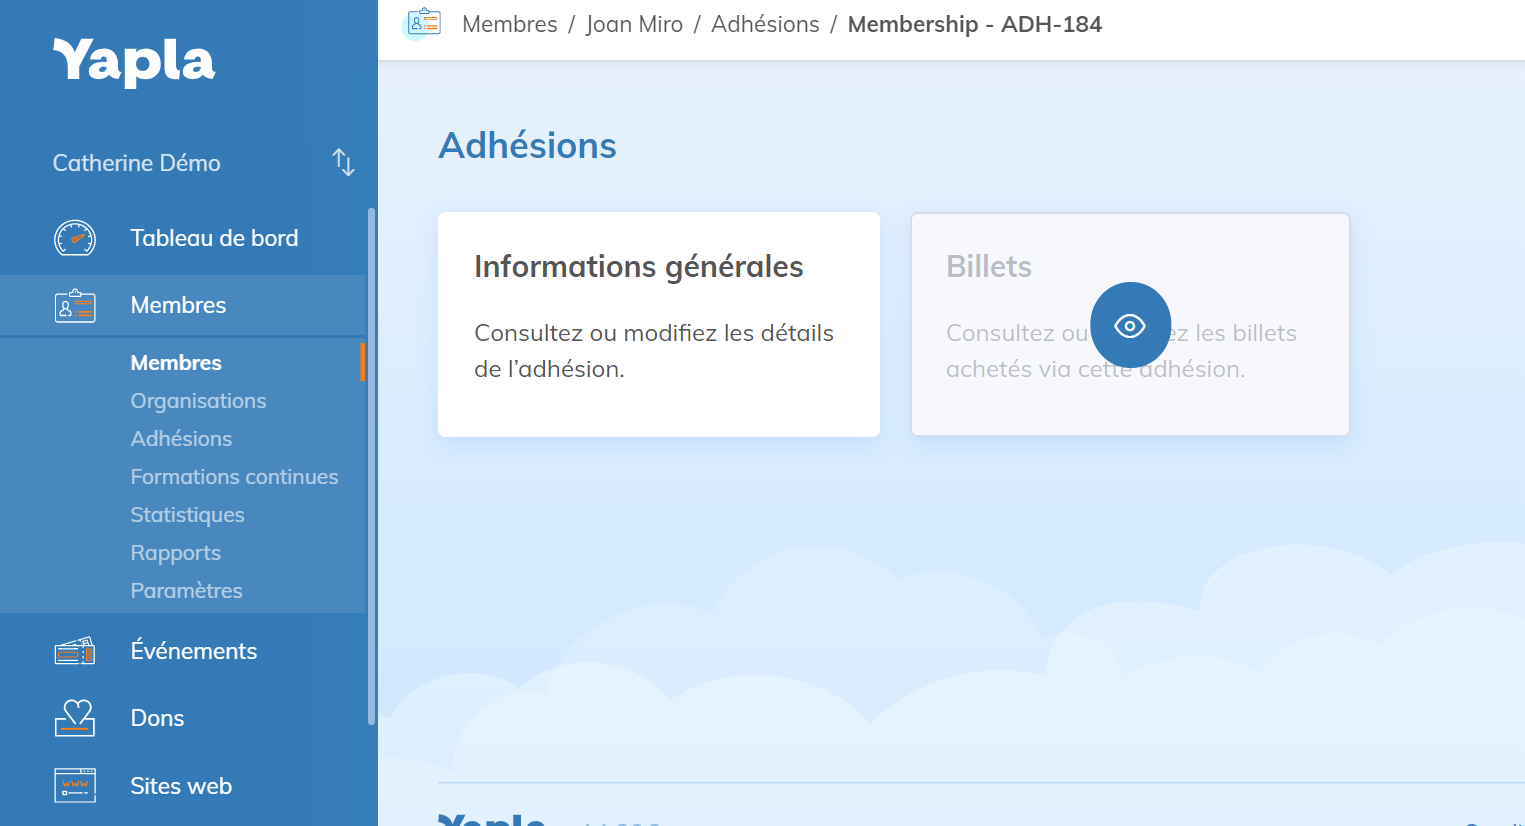Collapse the Membres section in sidebar
This screenshot has height=826, width=1525.
pos(178,305)
